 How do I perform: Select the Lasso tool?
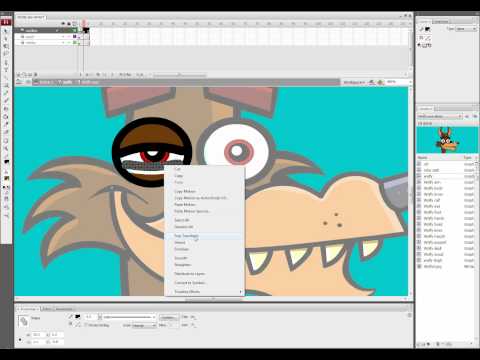click(x=6, y=53)
